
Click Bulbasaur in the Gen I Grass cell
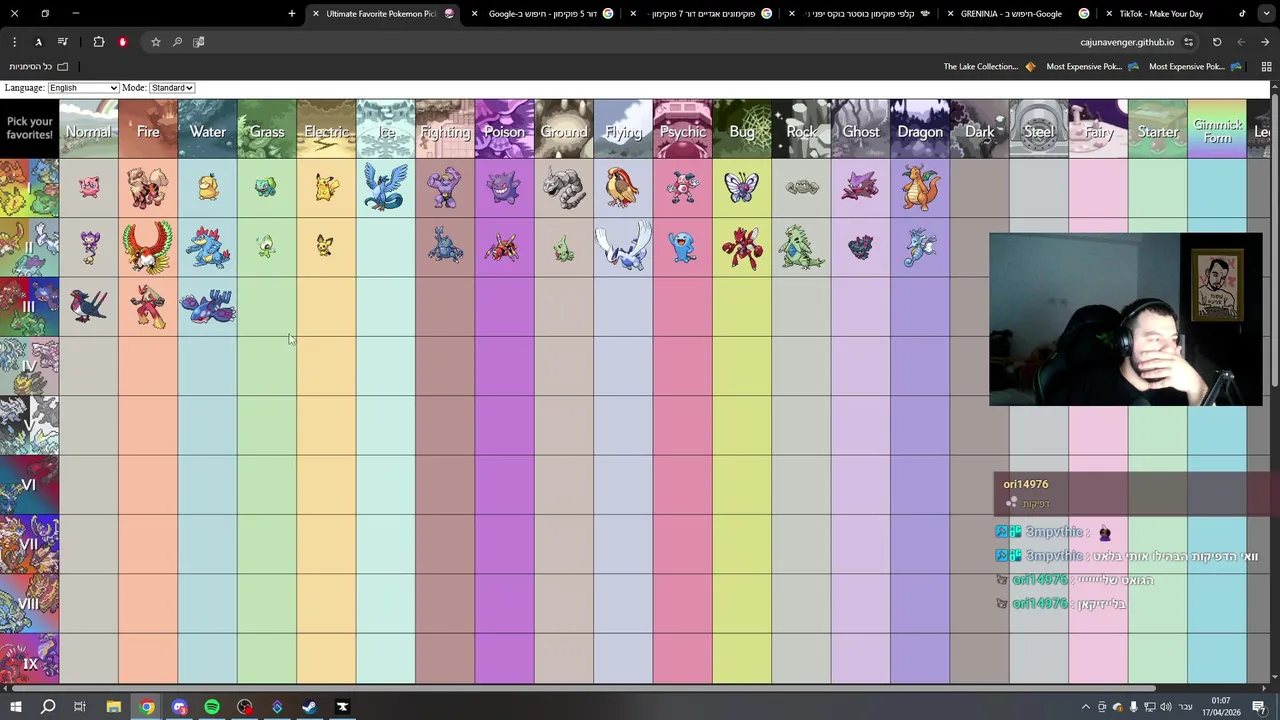(265, 187)
